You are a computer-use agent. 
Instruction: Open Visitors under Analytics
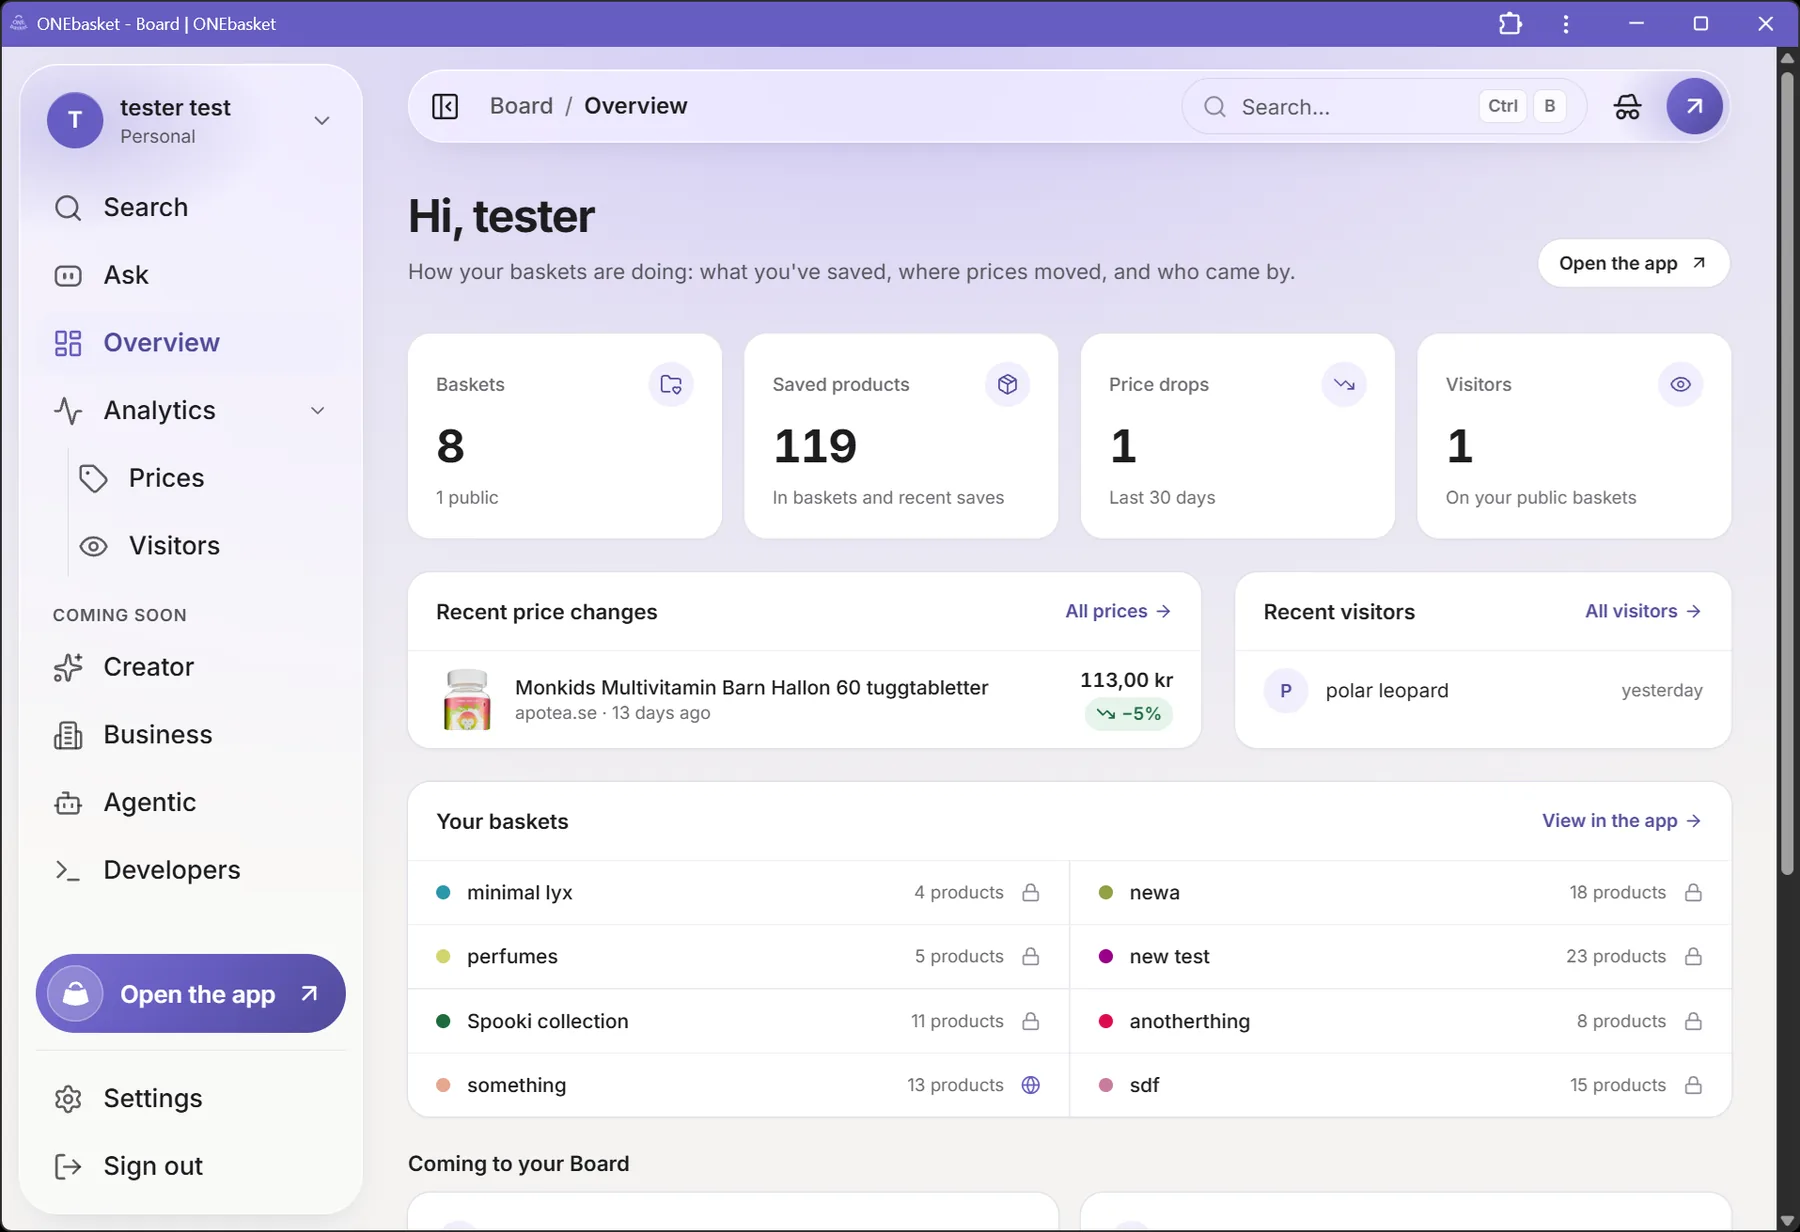click(x=208, y=546)
